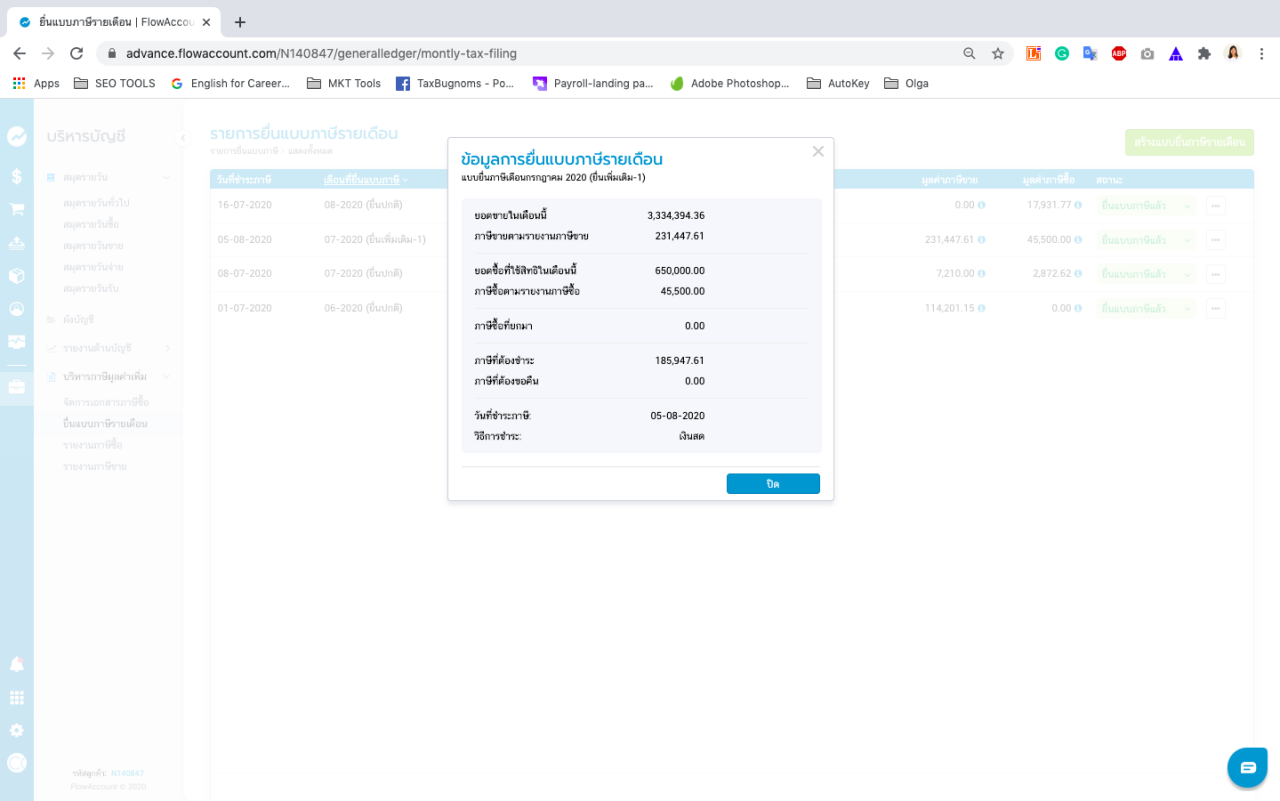
Task: Info icon next to 7,210.00 sales tax
Action: pyautogui.click(x=981, y=274)
